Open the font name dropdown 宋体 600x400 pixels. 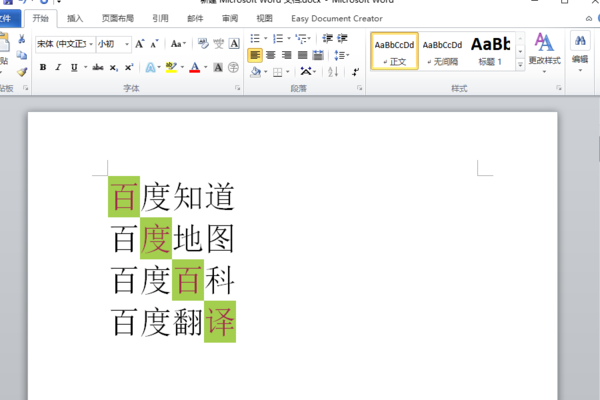tap(91, 44)
